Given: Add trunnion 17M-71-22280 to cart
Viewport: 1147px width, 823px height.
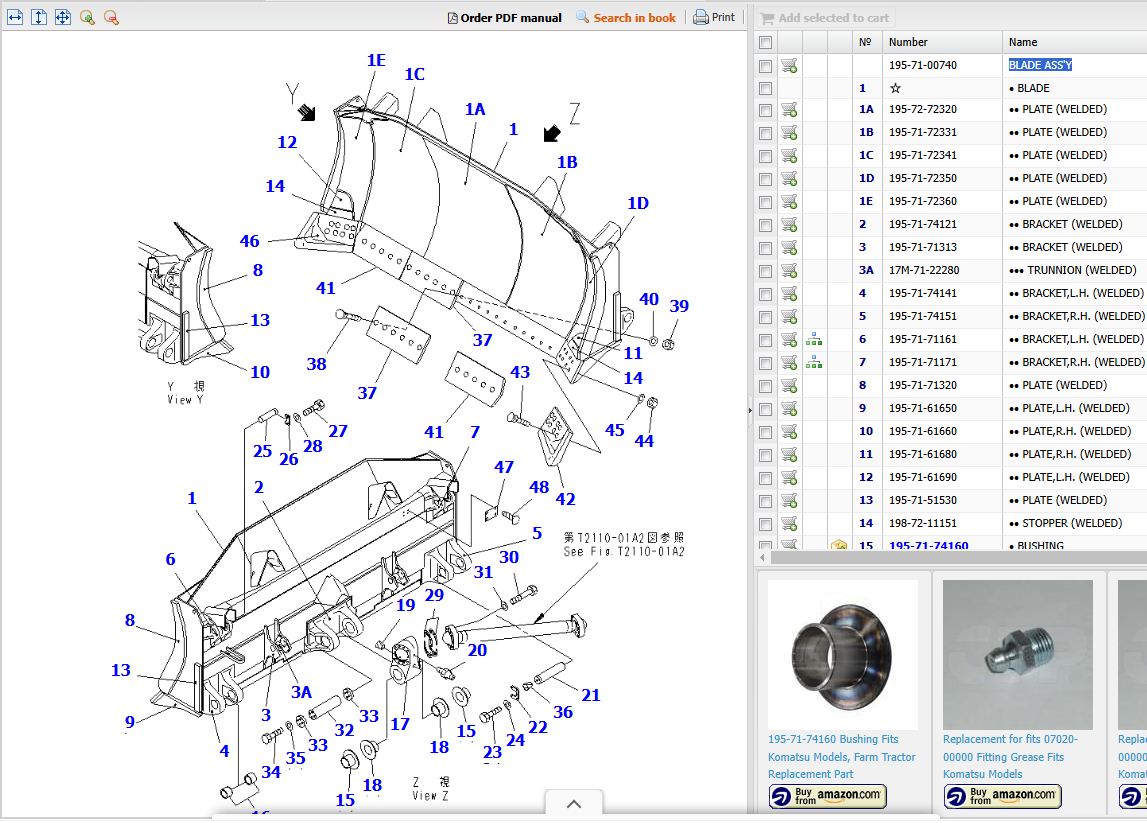Looking at the screenshot, I should tap(789, 271).
